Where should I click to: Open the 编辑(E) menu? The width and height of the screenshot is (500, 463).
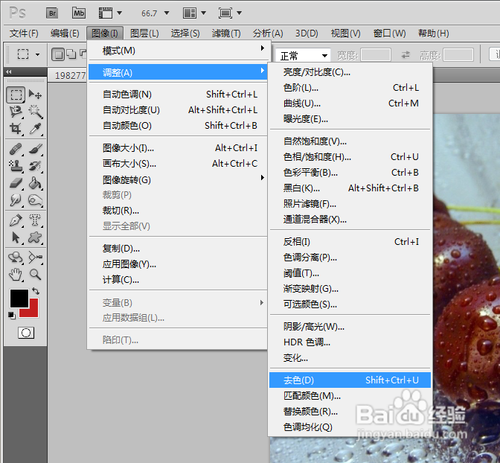coord(65,33)
